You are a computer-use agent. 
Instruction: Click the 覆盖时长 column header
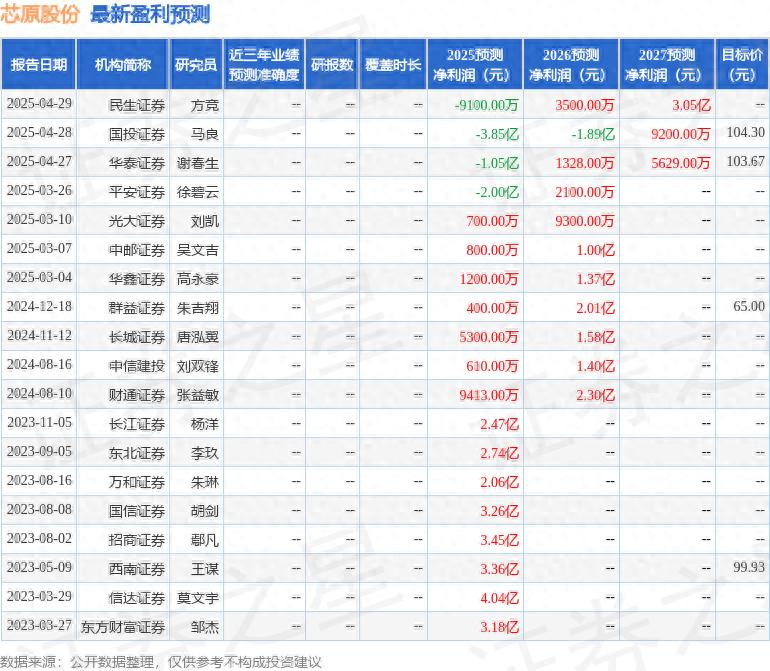click(x=393, y=65)
